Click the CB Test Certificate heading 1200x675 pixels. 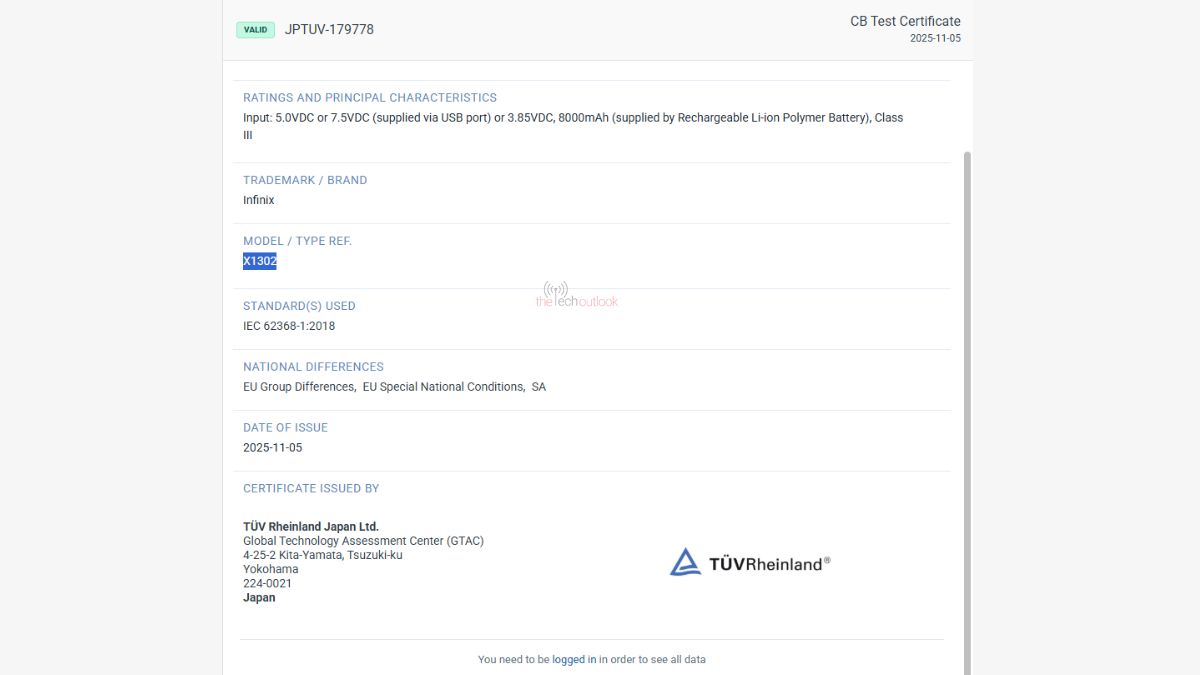tap(905, 21)
